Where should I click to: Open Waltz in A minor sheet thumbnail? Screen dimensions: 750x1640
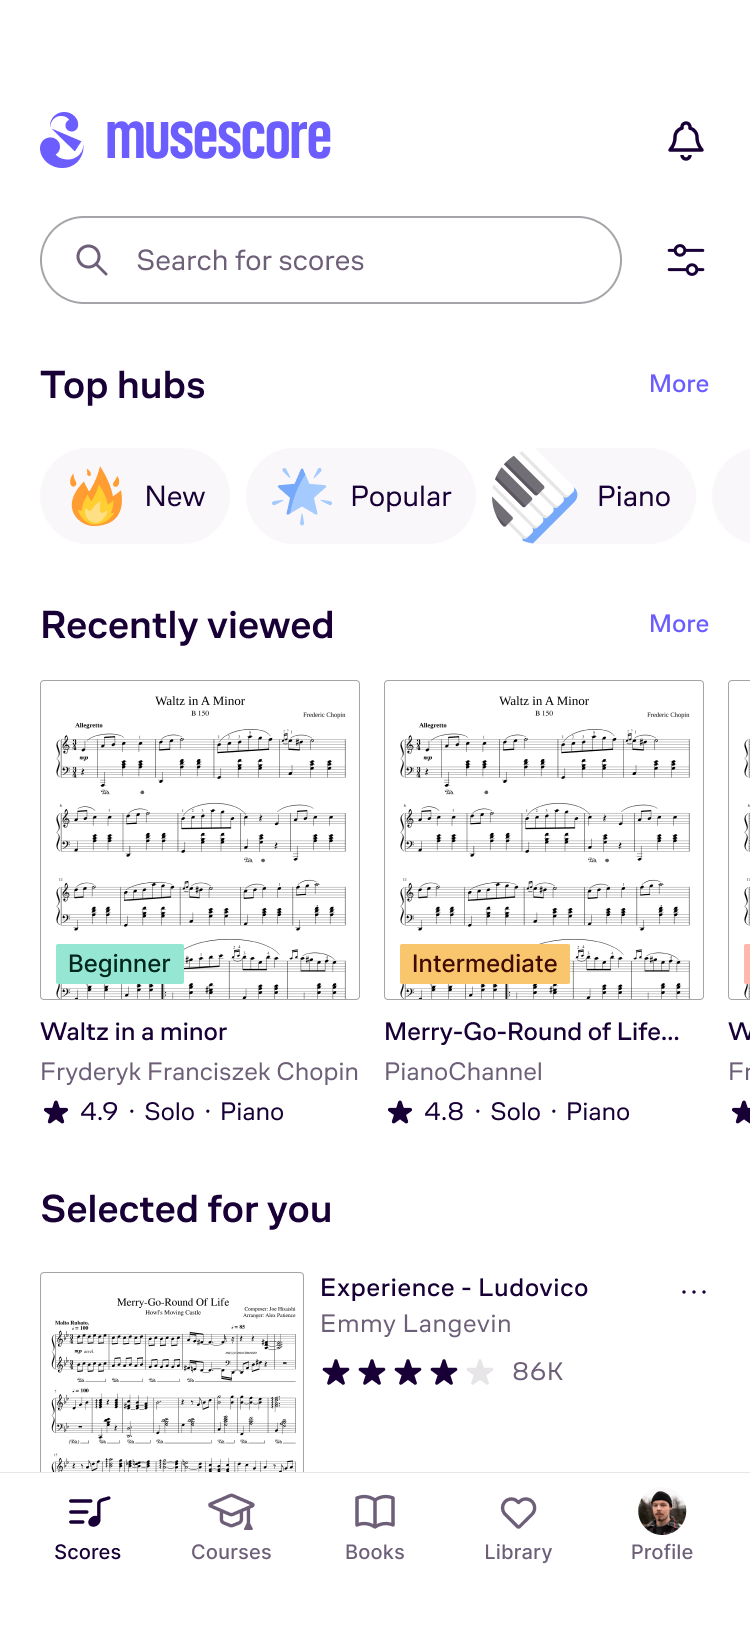pyautogui.click(x=200, y=840)
